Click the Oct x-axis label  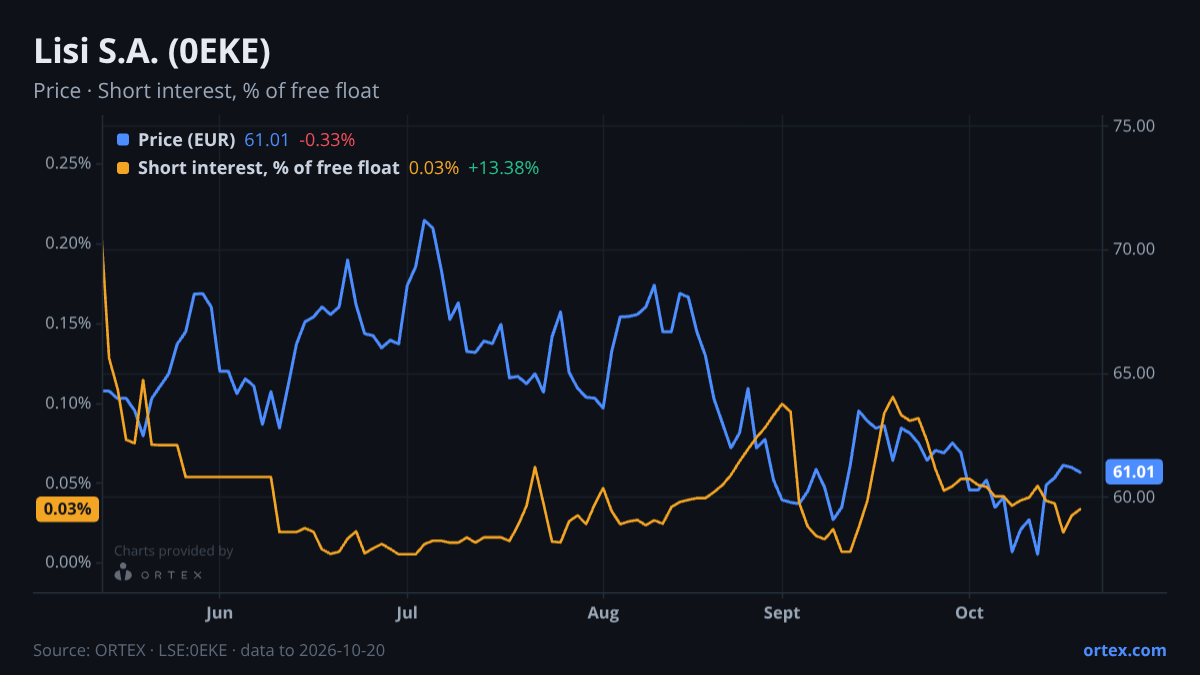[x=969, y=612]
